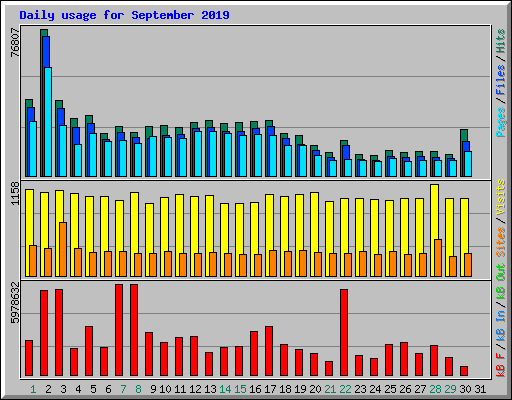
Task: Click green day label 7
Action: pos(123,389)
